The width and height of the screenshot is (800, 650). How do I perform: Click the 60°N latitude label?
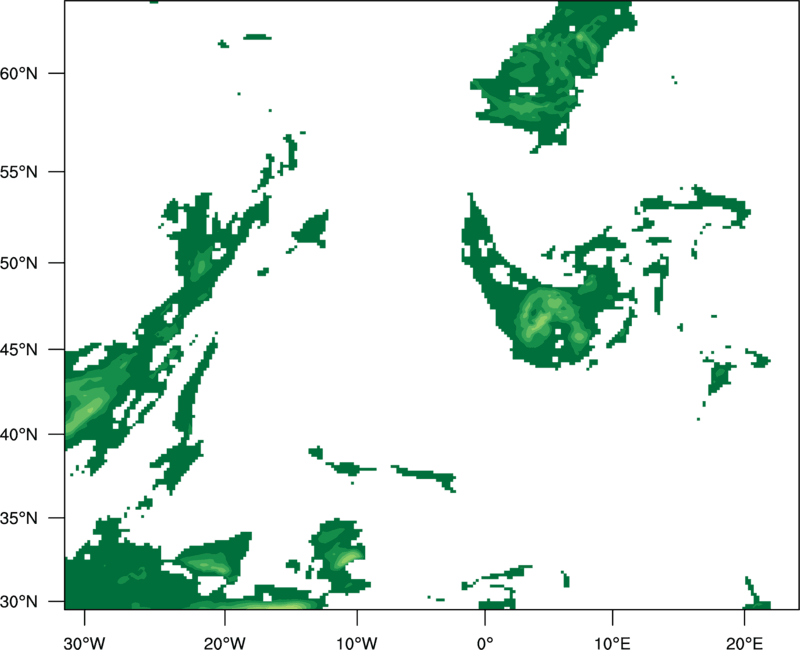click(x=19, y=73)
